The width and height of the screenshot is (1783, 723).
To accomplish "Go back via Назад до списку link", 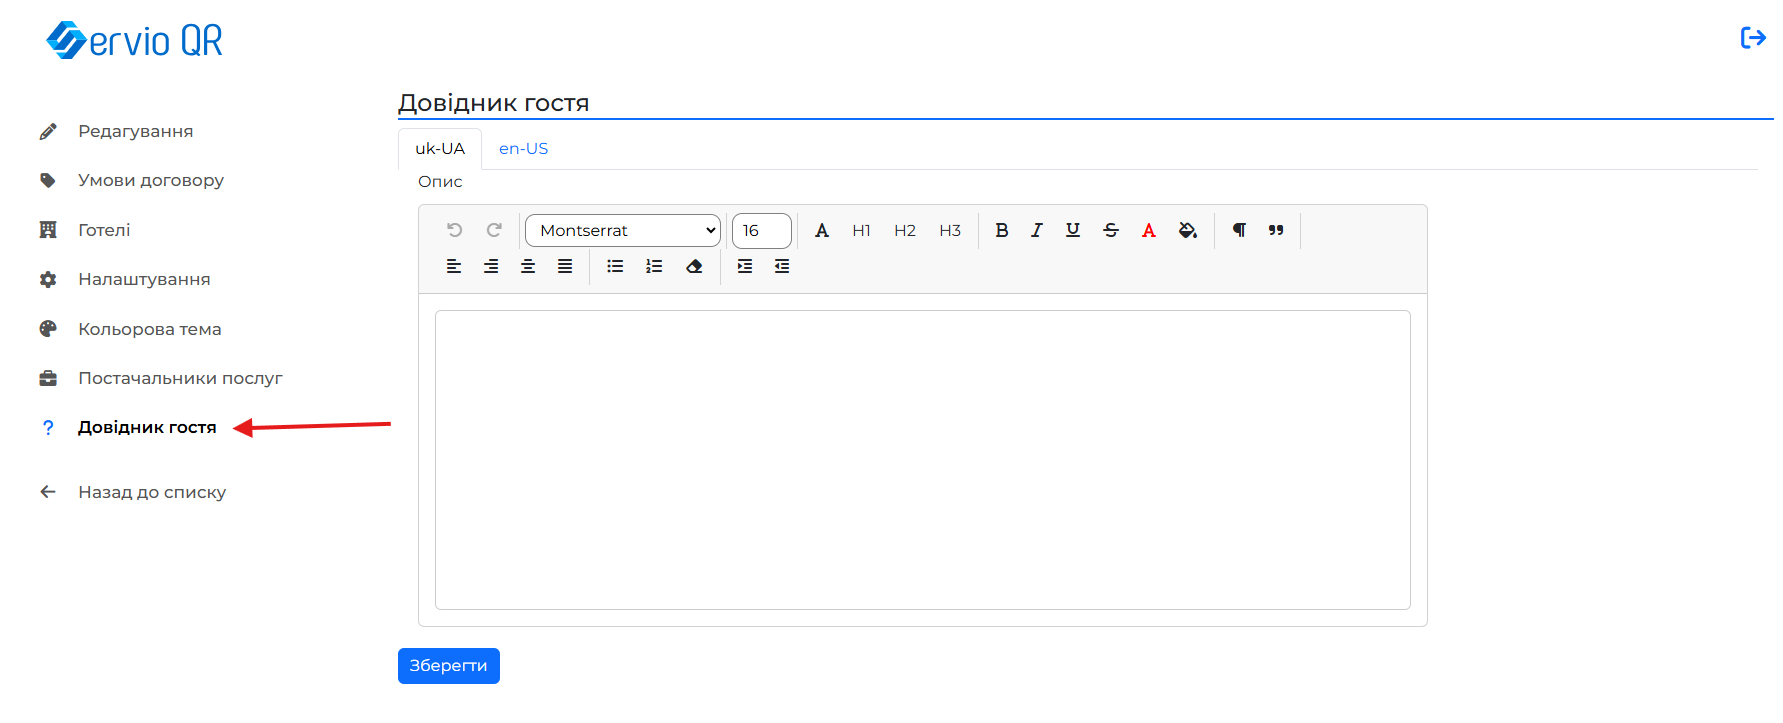I will (152, 492).
